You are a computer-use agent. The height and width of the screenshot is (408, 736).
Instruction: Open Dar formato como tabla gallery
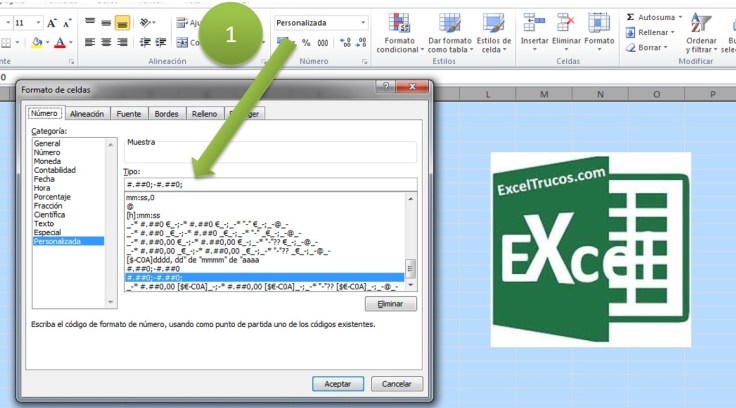click(x=449, y=33)
